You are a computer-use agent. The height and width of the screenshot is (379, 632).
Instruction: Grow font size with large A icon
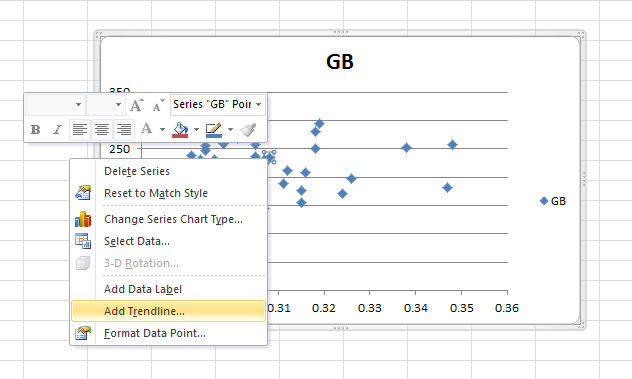(x=136, y=105)
